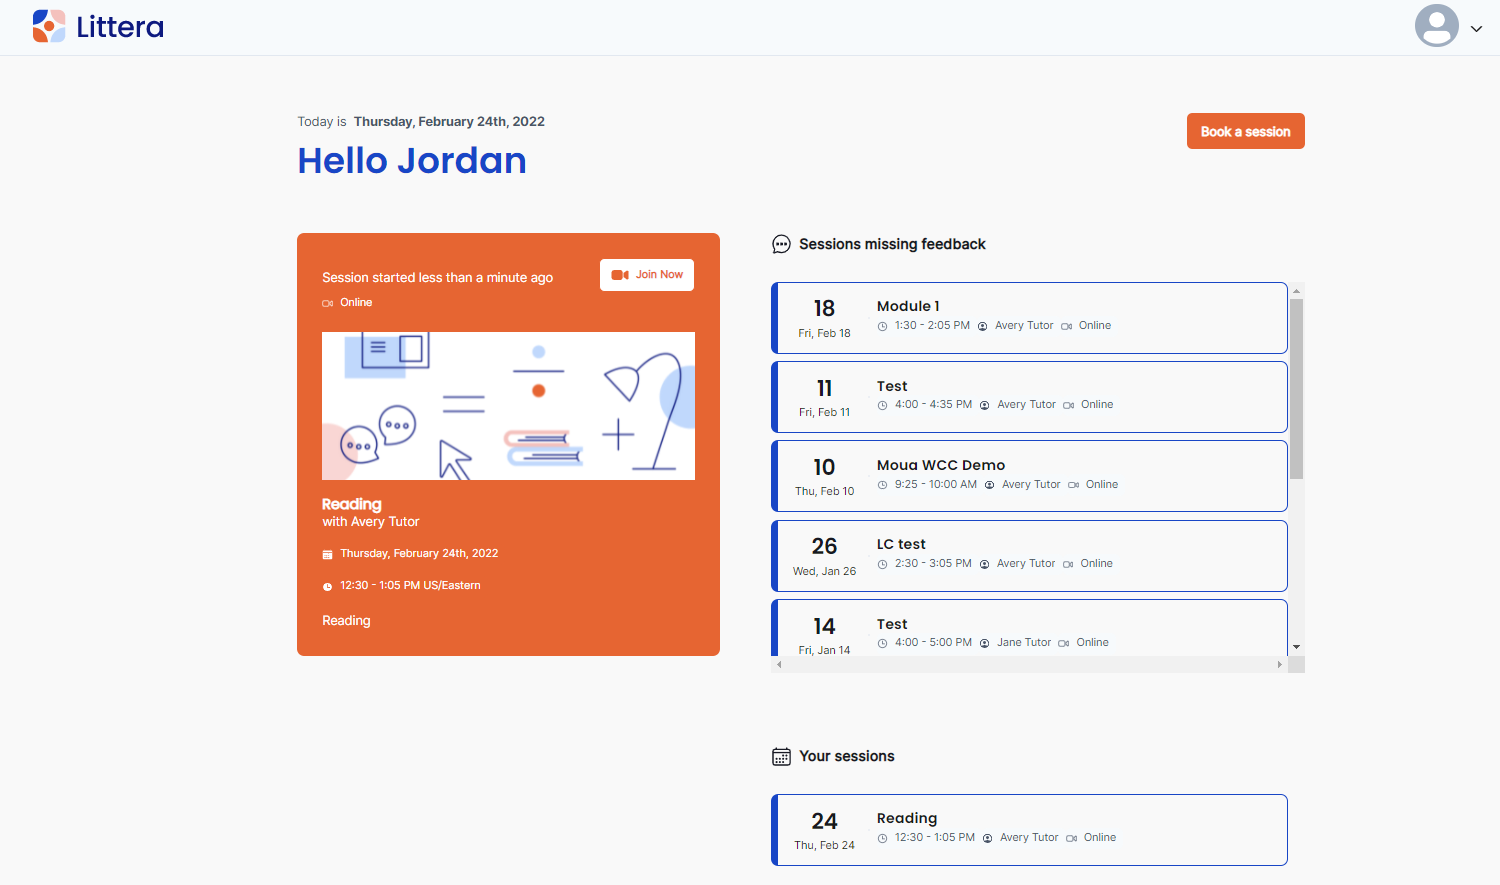
Task: Click the feedback list vertical scrollbar thumb
Action: tap(1296, 390)
